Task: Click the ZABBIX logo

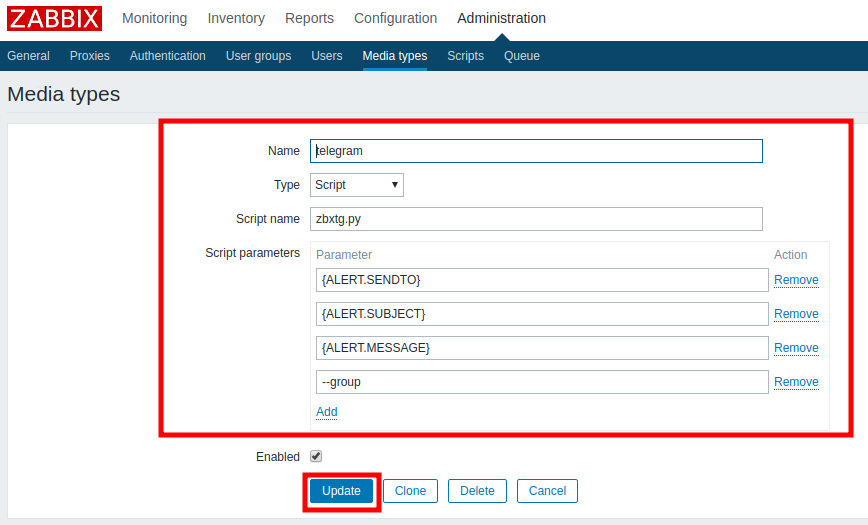Action: point(54,18)
